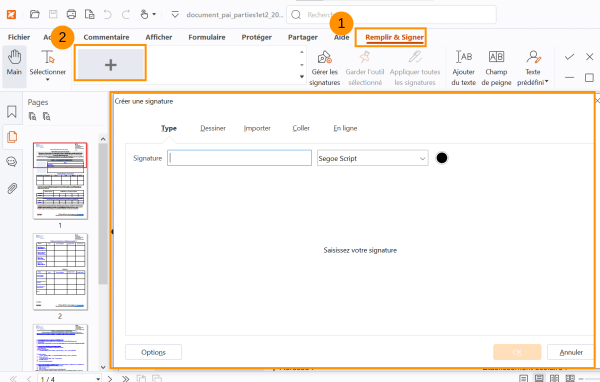Confirm signature with OK button
600x382 pixels.
click(x=517, y=352)
